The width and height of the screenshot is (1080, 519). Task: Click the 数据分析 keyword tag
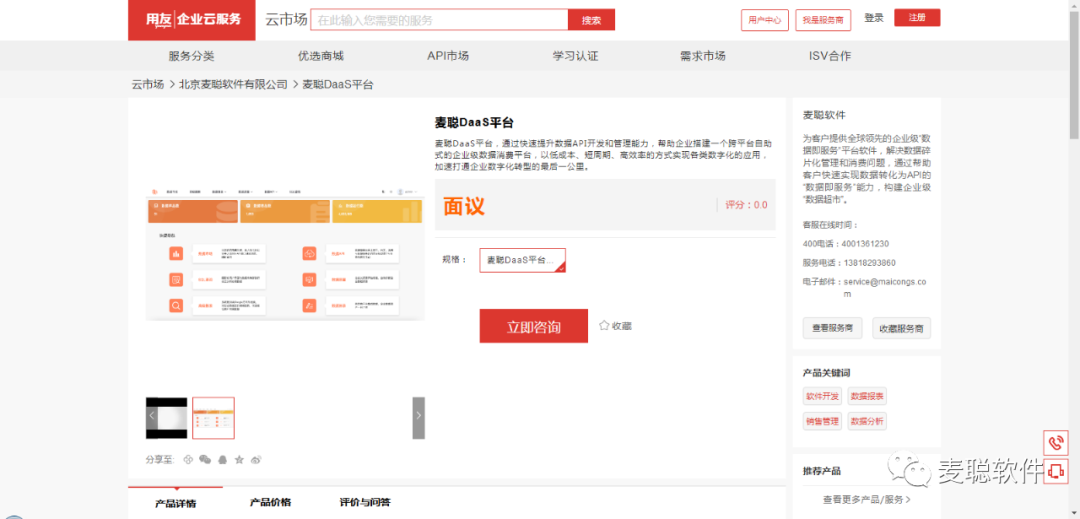pyautogui.click(x=867, y=421)
